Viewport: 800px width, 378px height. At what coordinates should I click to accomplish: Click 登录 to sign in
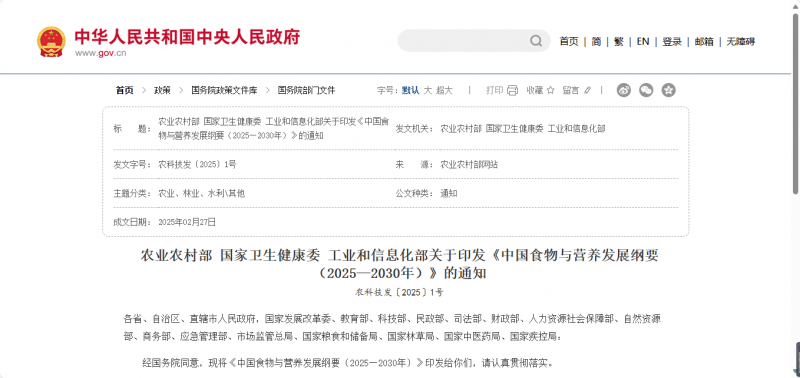click(672, 42)
